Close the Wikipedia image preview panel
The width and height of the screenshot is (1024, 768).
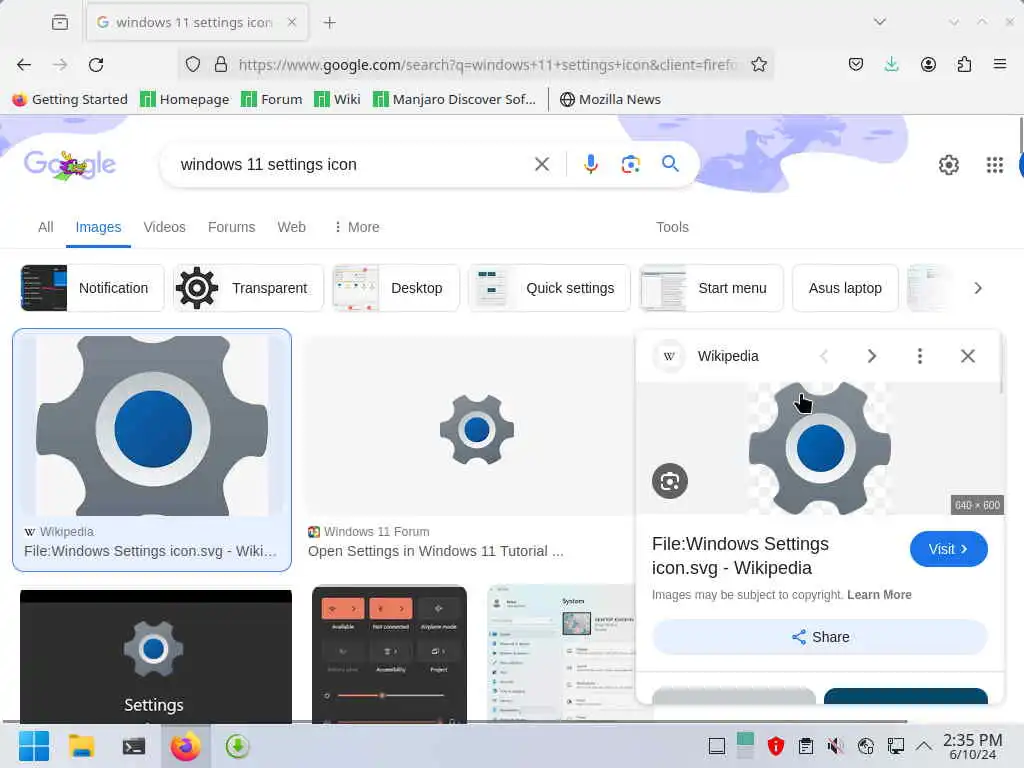coord(968,356)
